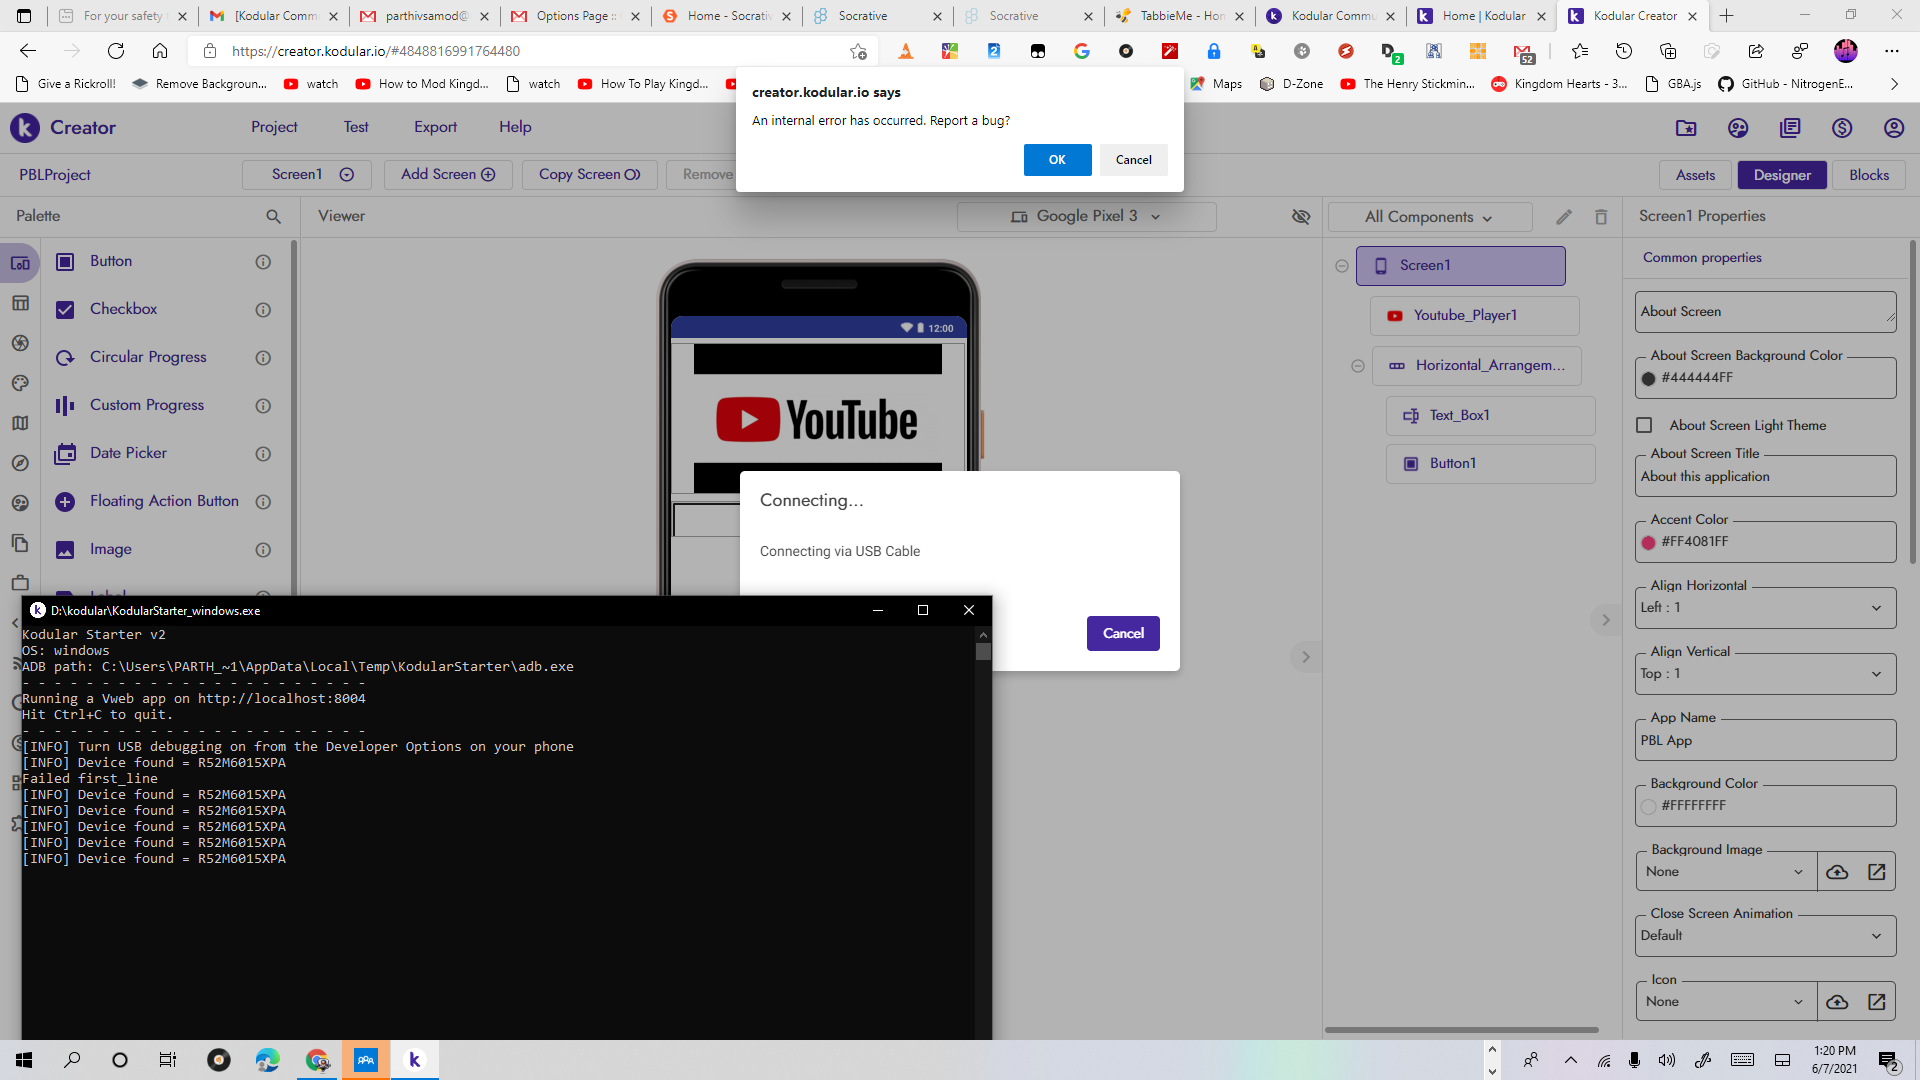Image resolution: width=1920 pixels, height=1080 pixels.
Task: Toggle About Screen Light Theme checkbox
Action: click(x=1644, y=426)
